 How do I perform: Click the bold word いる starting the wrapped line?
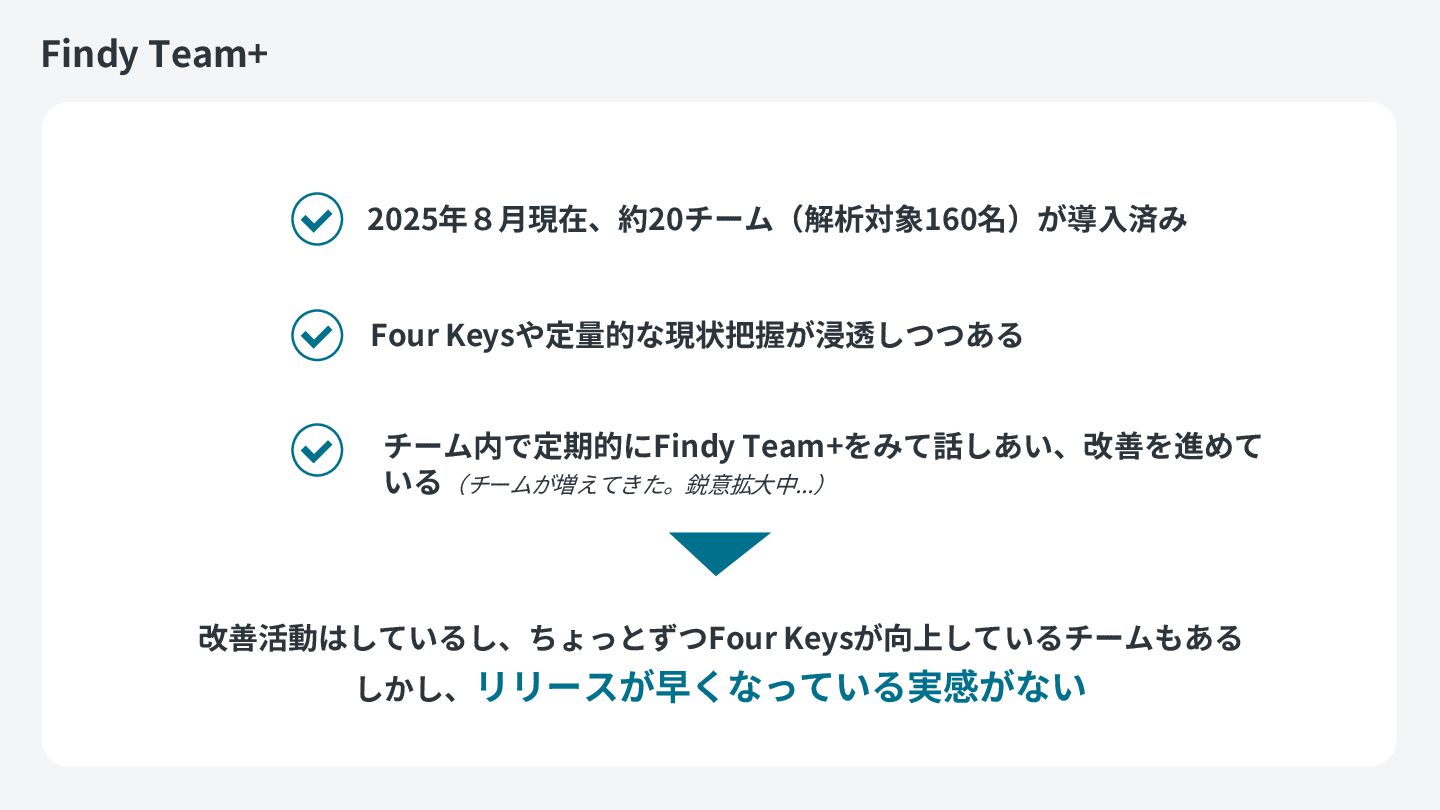413,483
